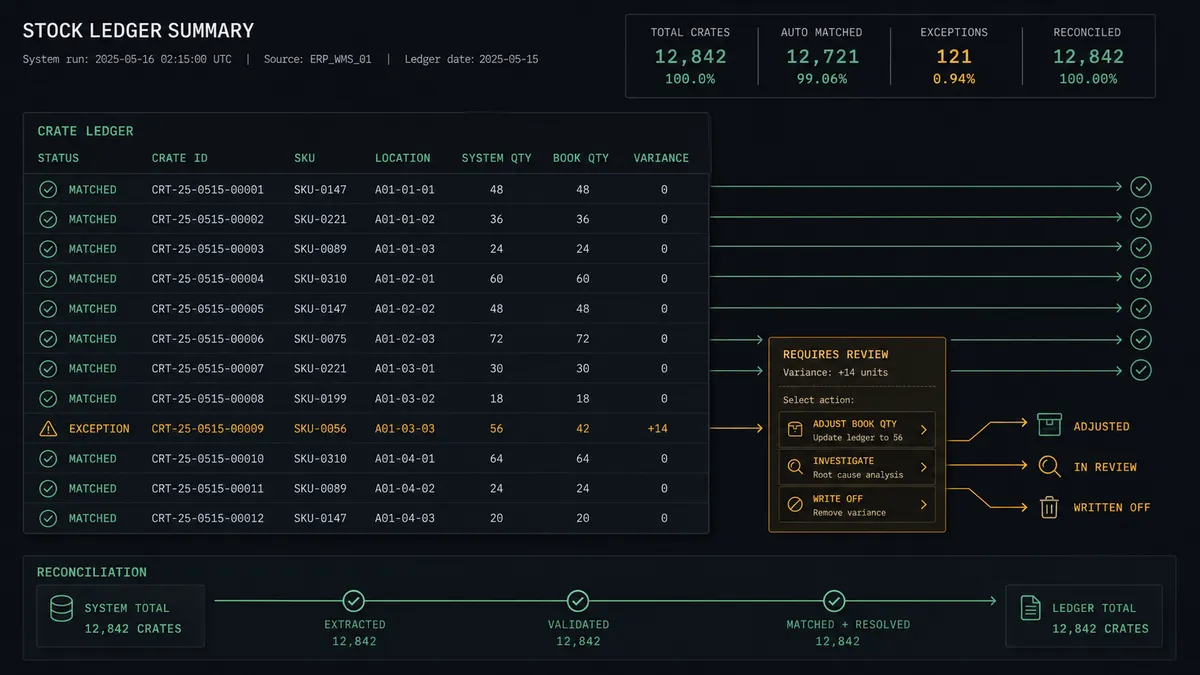Click the Ledger date: 2025-05-15 text
Screen dimensions: 1200x675
[x=471, y=59]
